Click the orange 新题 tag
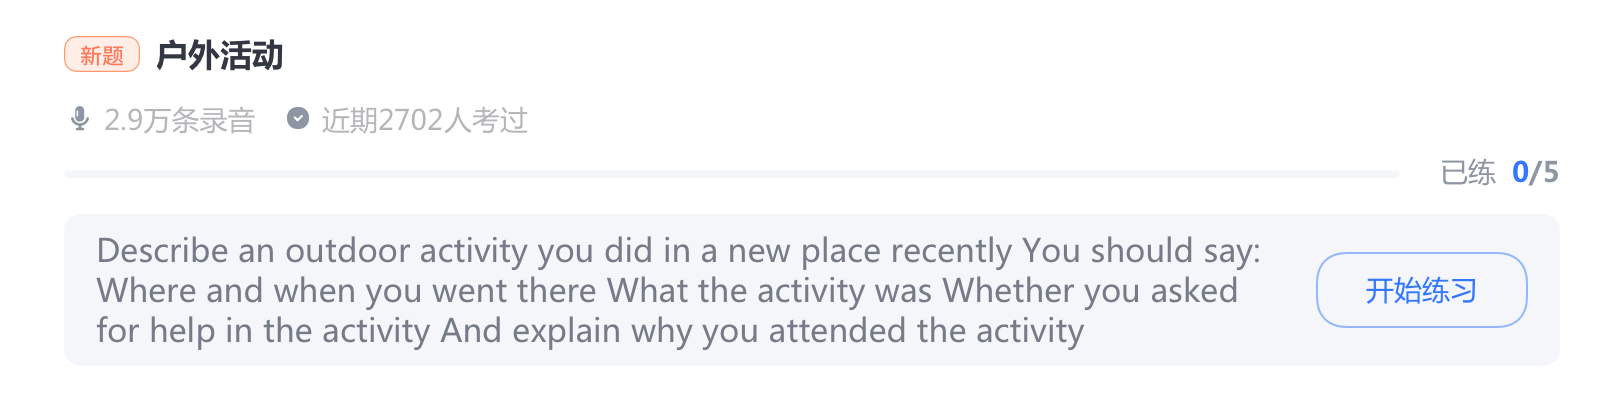1624x398 pixels. click(x=102, y=55)
